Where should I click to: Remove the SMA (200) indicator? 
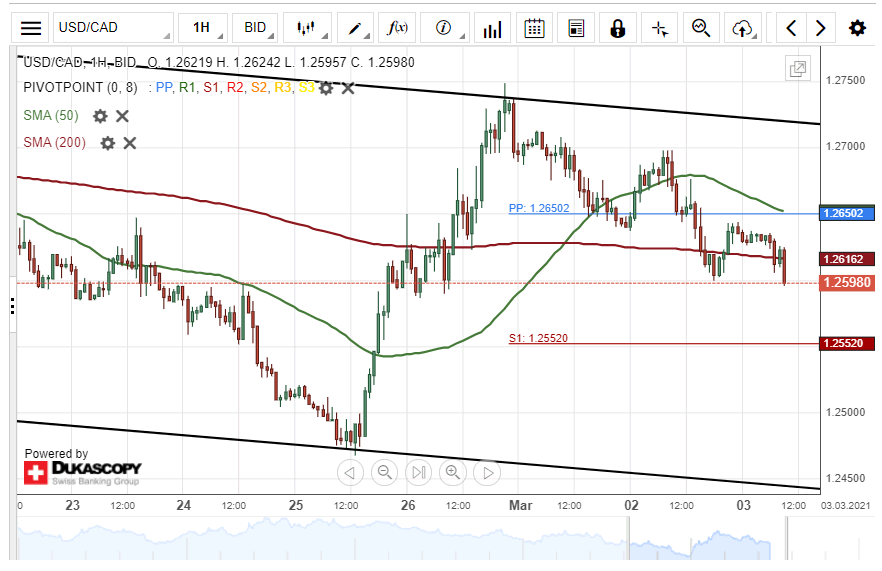(129, 143)
